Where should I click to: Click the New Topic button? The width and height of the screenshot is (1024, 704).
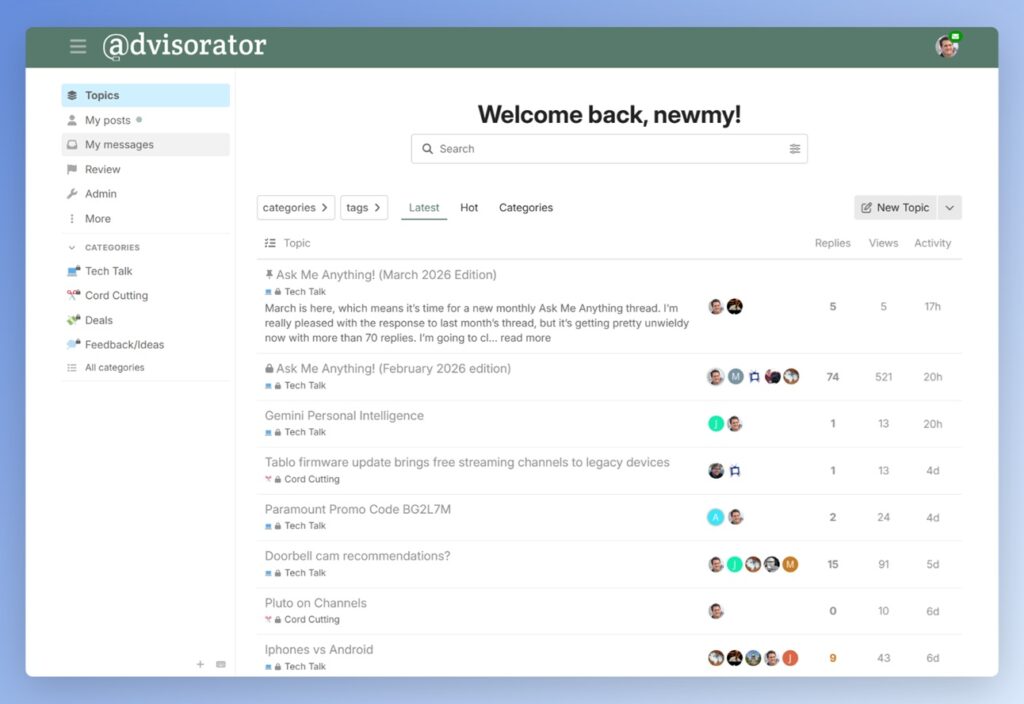click(x=894, y=208)
